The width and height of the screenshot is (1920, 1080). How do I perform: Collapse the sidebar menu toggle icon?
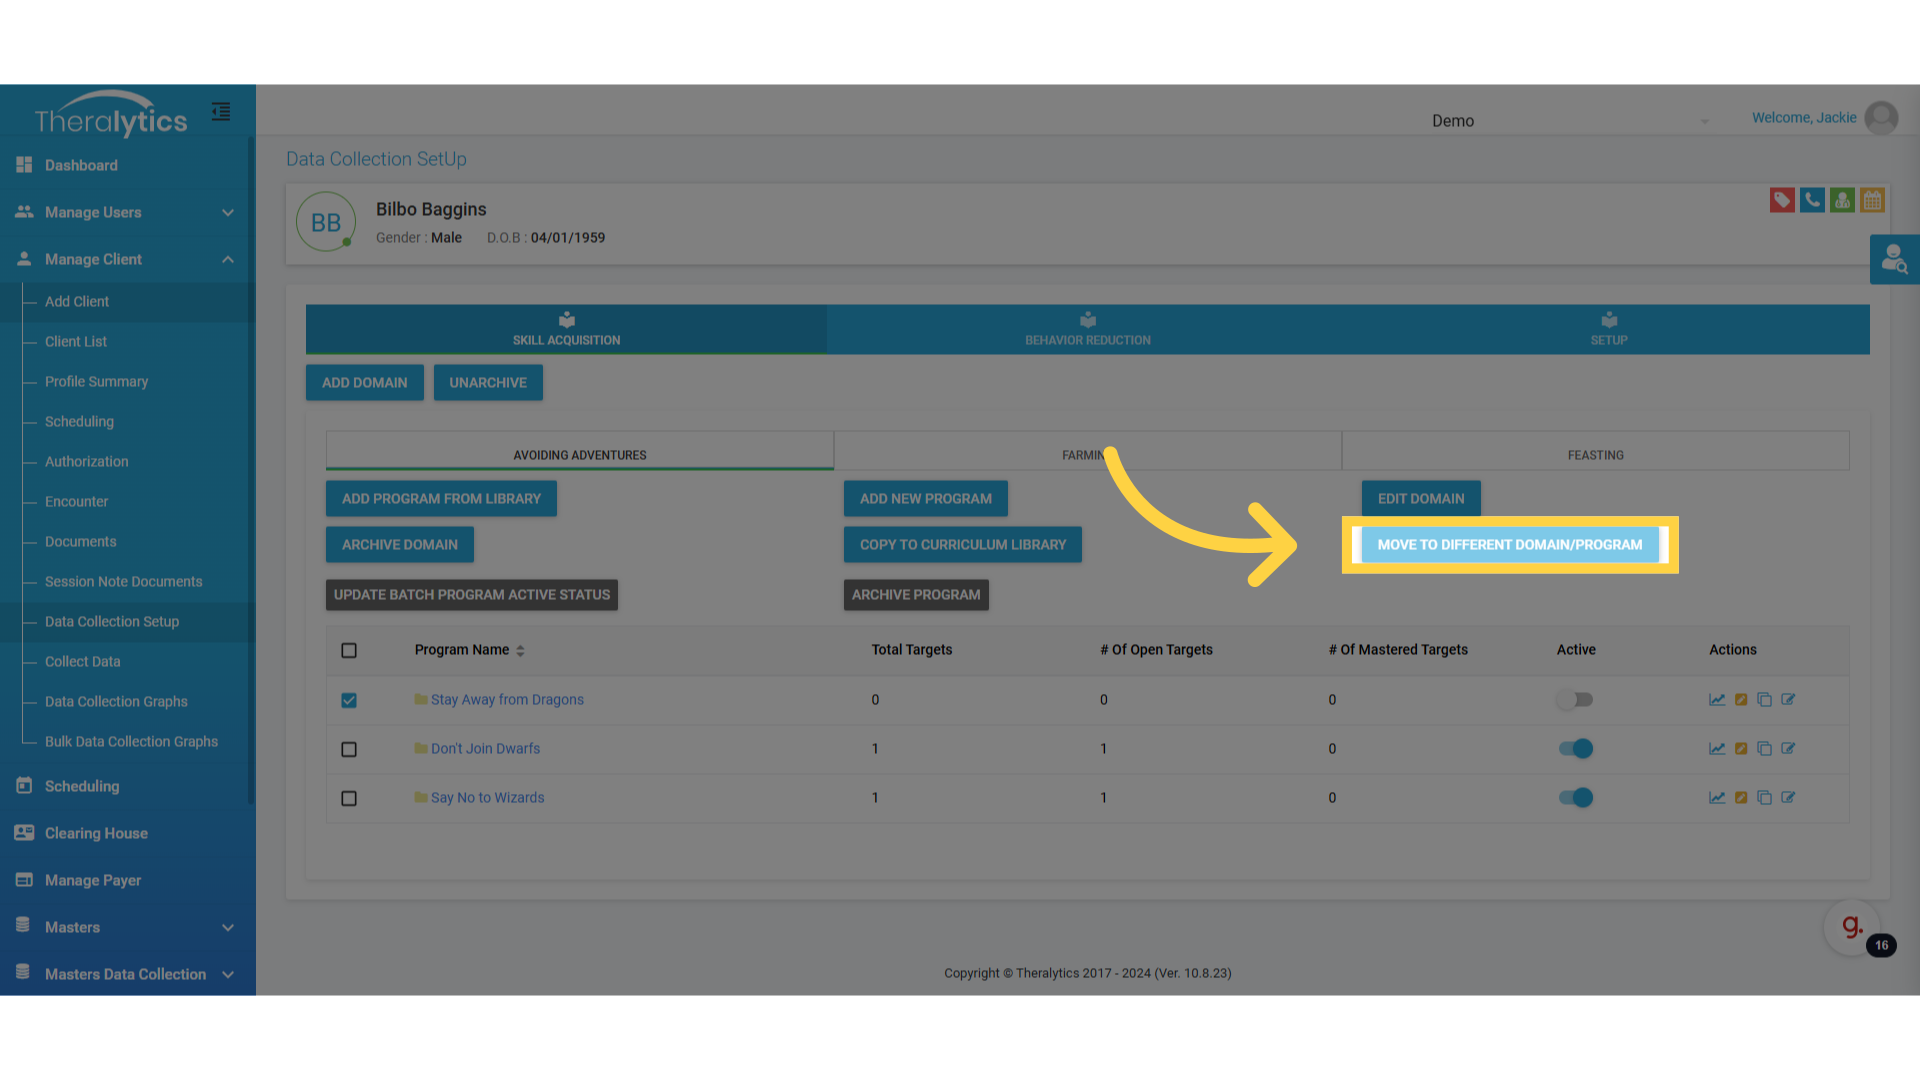221,112
